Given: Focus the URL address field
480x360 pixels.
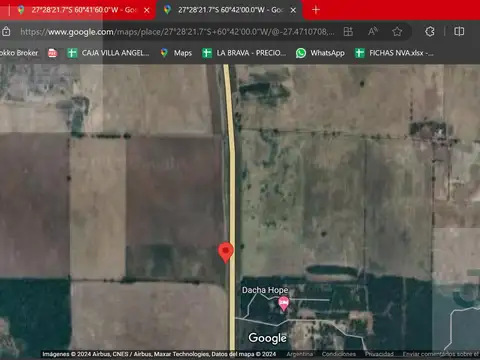Looking at the screenshot, I should pyautogui.click(x=177, y=32).
